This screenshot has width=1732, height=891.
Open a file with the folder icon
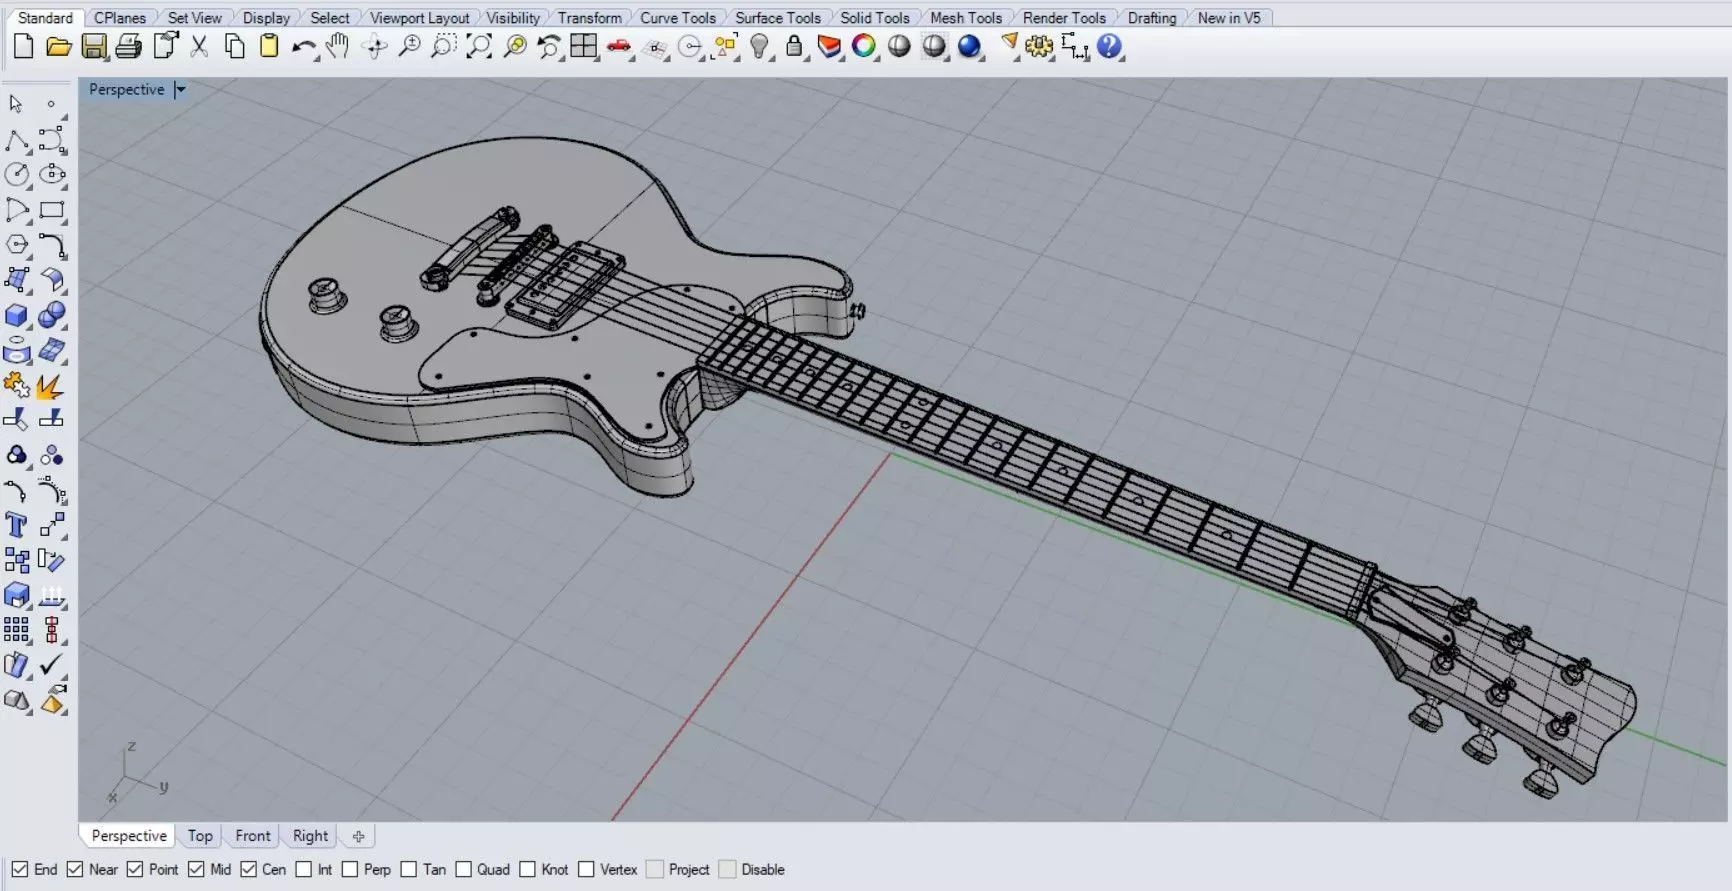click(58, 47)
